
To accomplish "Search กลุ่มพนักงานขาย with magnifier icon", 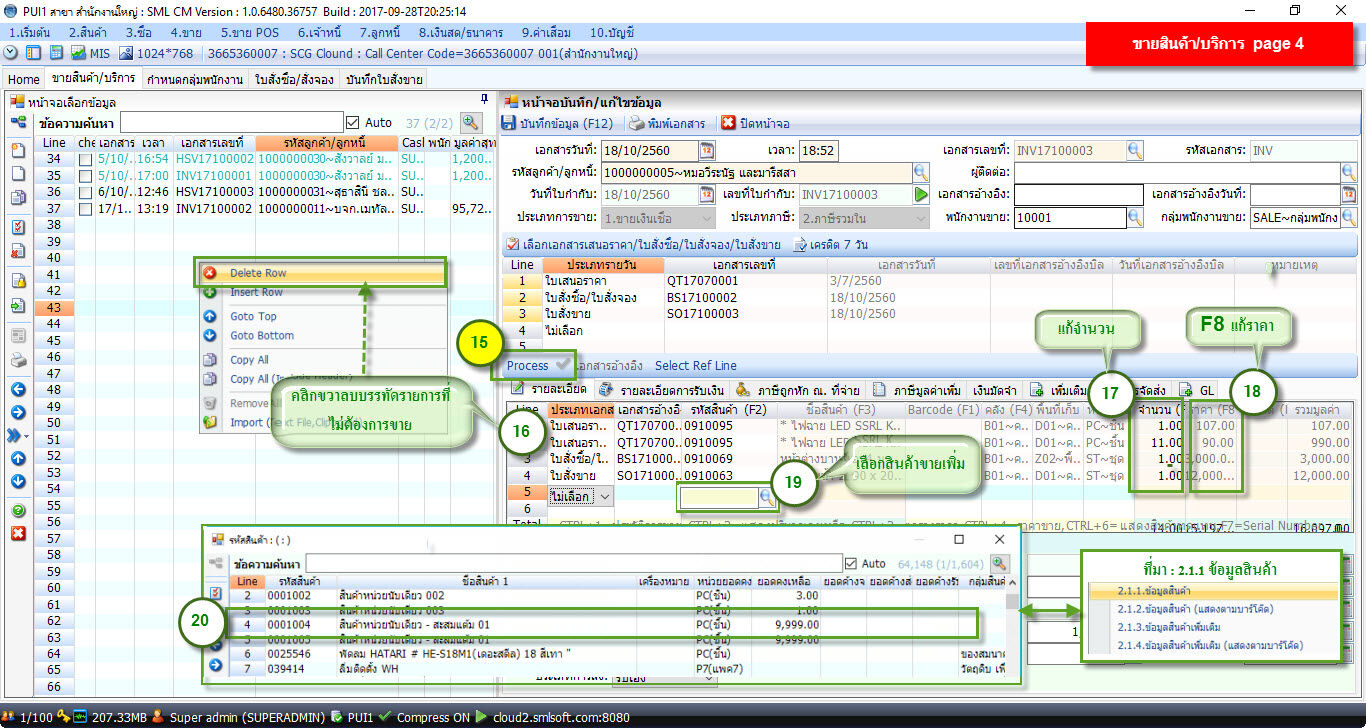I will (x=1349, y=216).
